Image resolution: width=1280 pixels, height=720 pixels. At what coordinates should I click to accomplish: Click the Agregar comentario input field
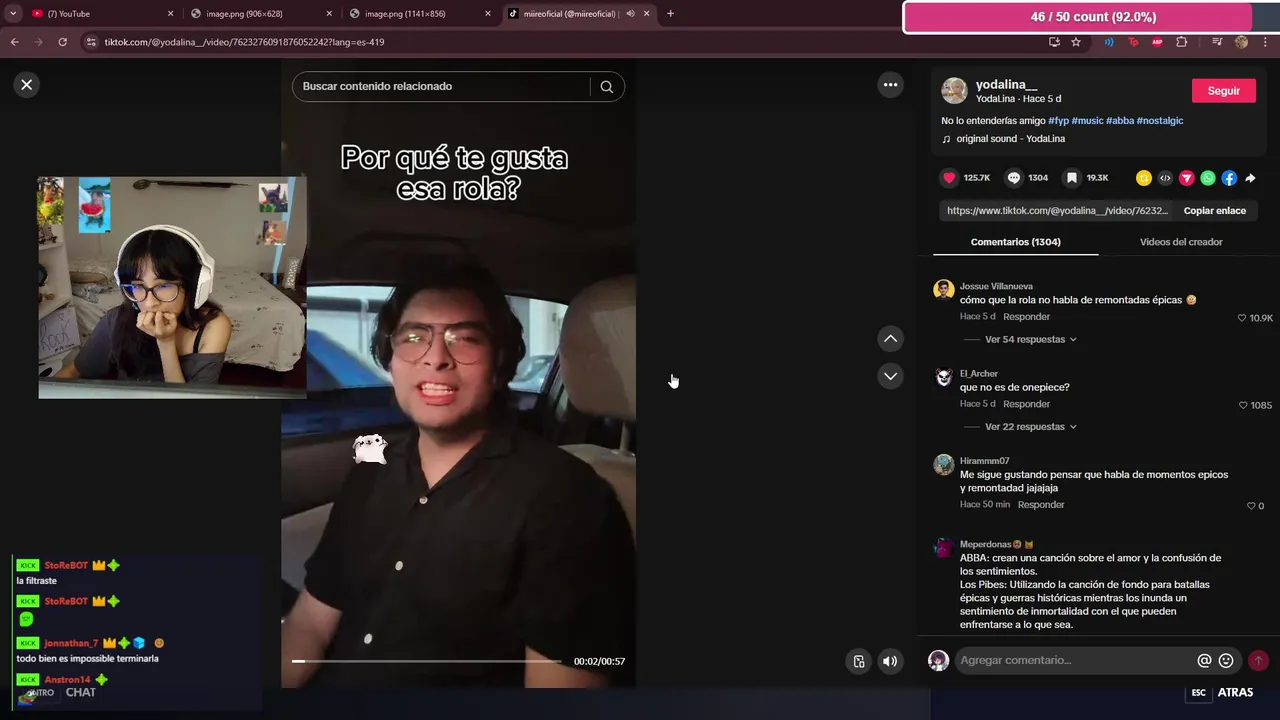(x=1075, y=660)
